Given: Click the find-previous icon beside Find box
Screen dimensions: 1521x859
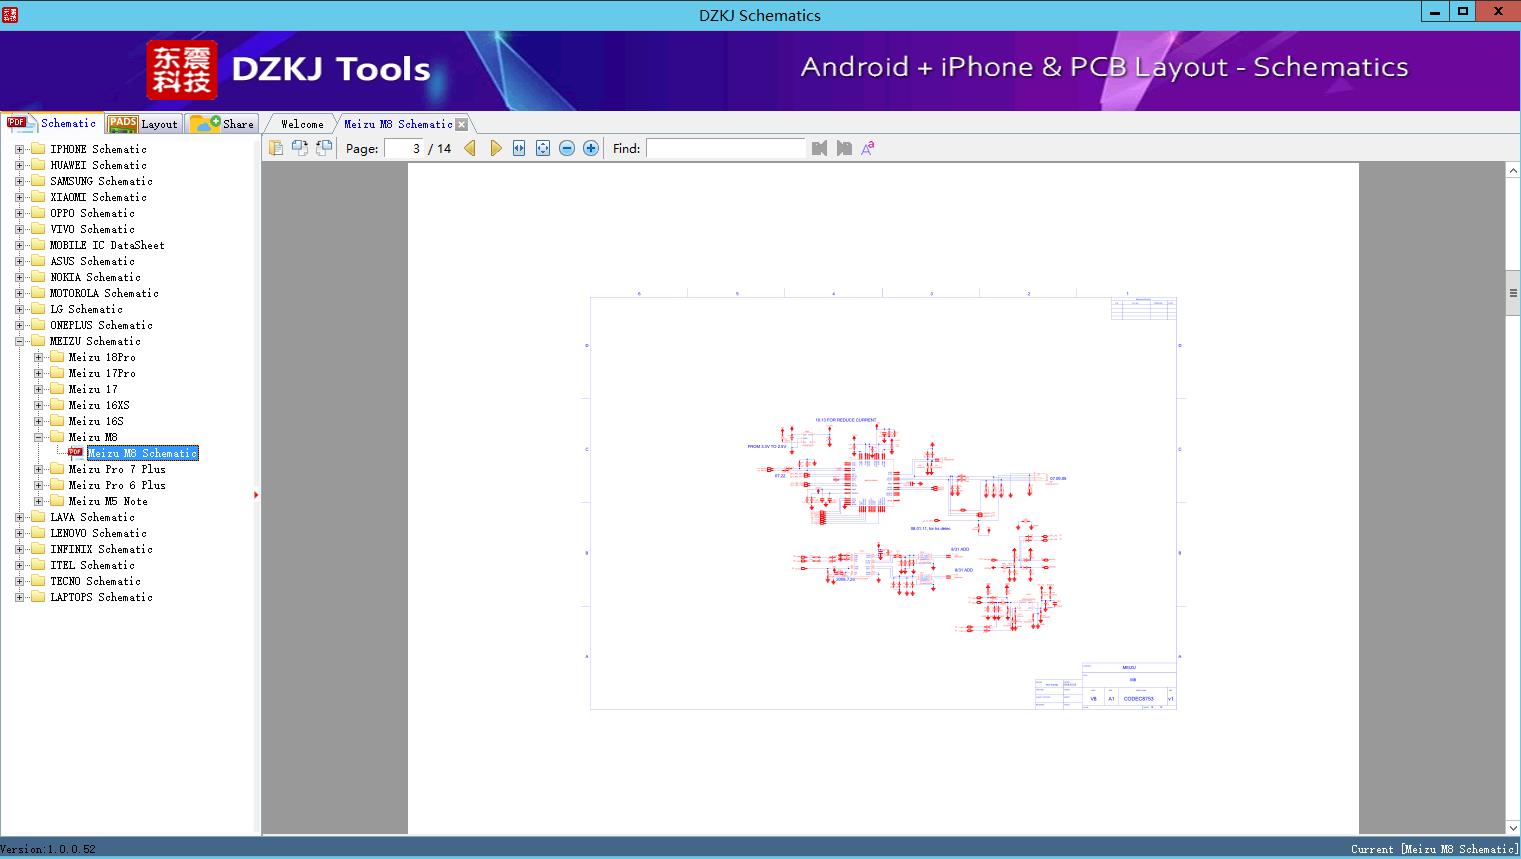Looking at the screenshot, I should [819, 147].
